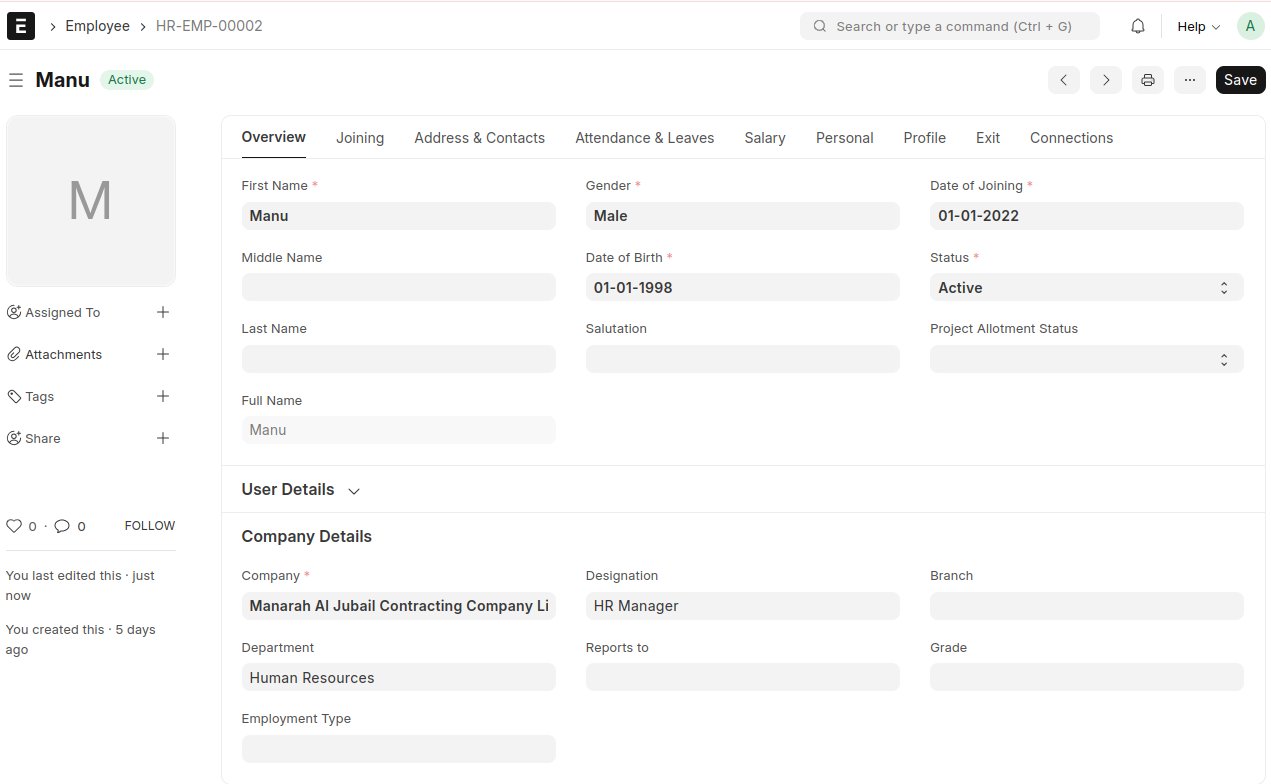Click the Middle Name input field
1271x784 pixels.
[398, 287]
